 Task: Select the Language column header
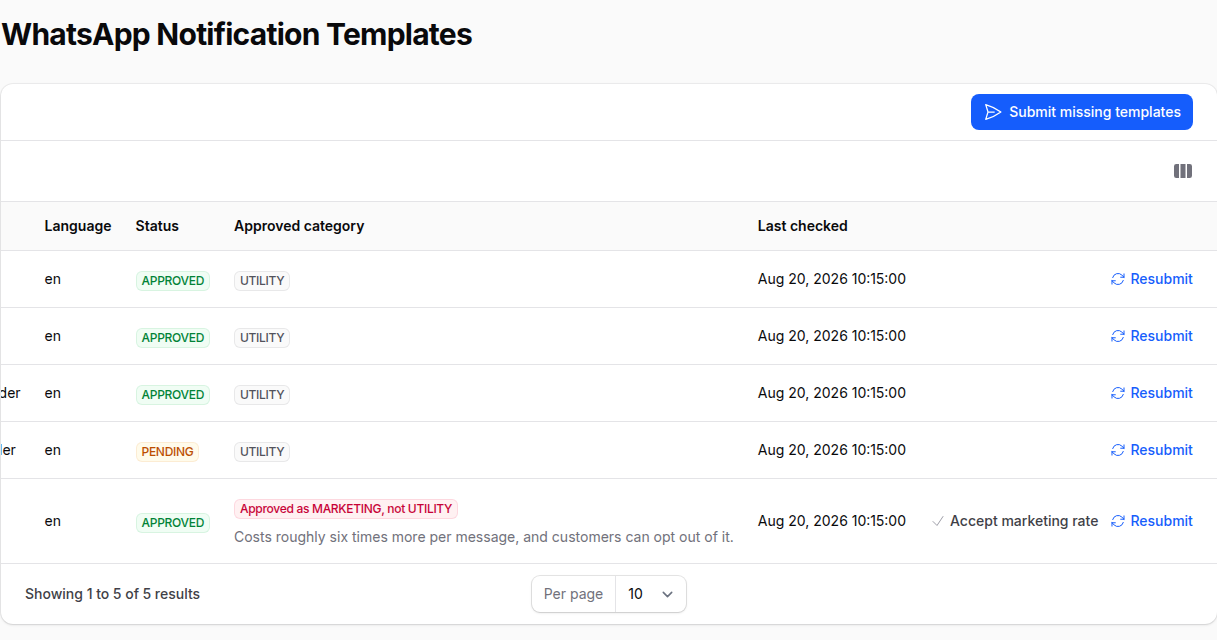pos(78,226)
